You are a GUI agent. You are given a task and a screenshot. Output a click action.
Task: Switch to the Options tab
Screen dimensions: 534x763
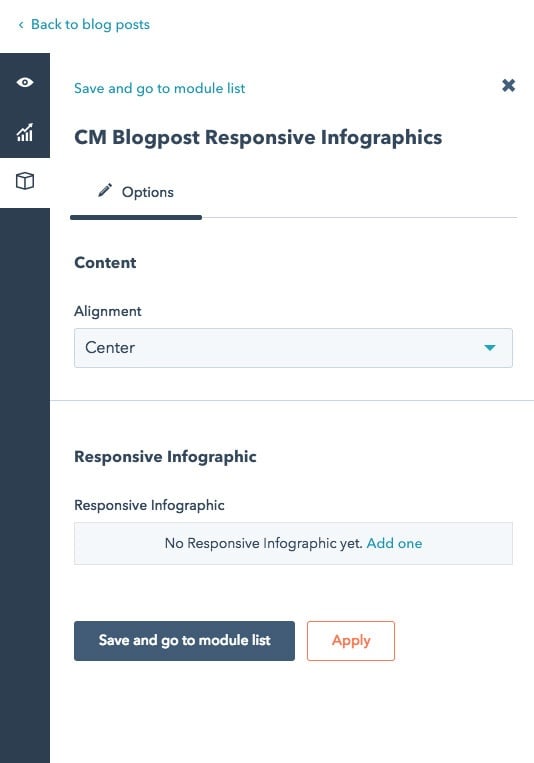point(136,192)
